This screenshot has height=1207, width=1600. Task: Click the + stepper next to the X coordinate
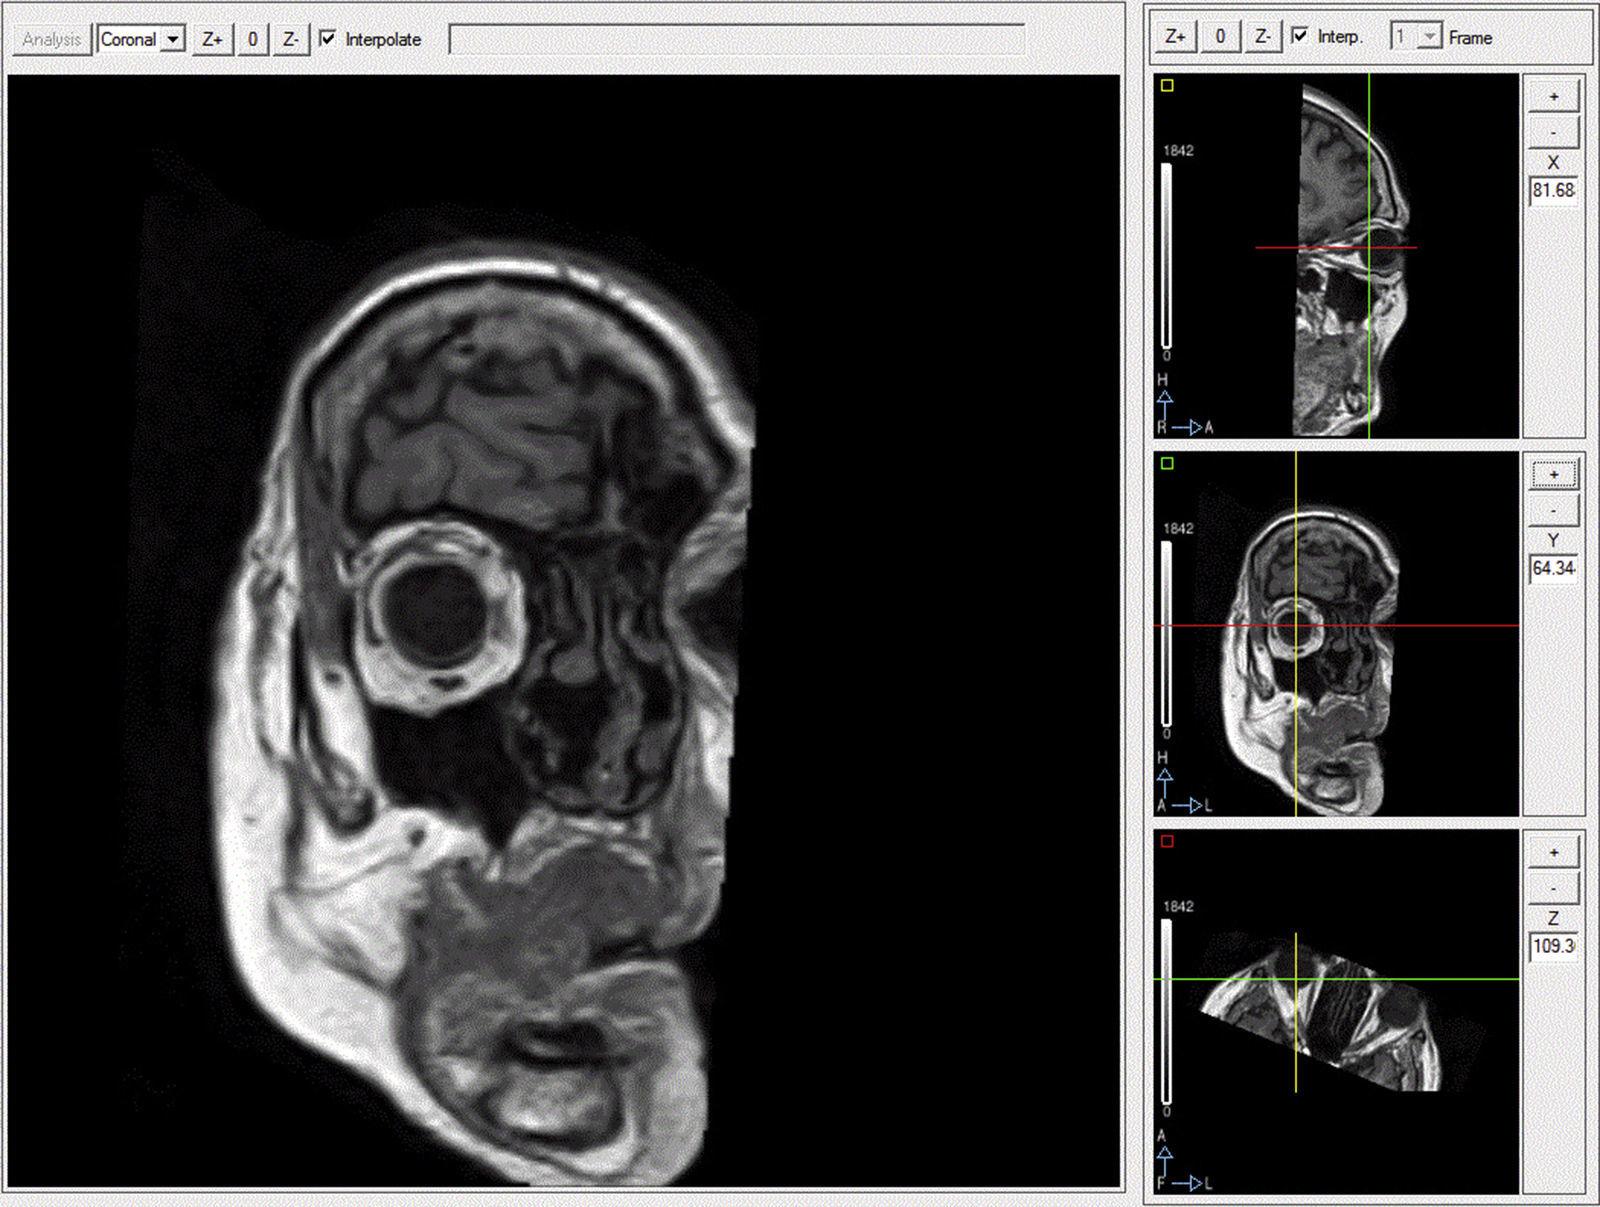(1553, 96)
